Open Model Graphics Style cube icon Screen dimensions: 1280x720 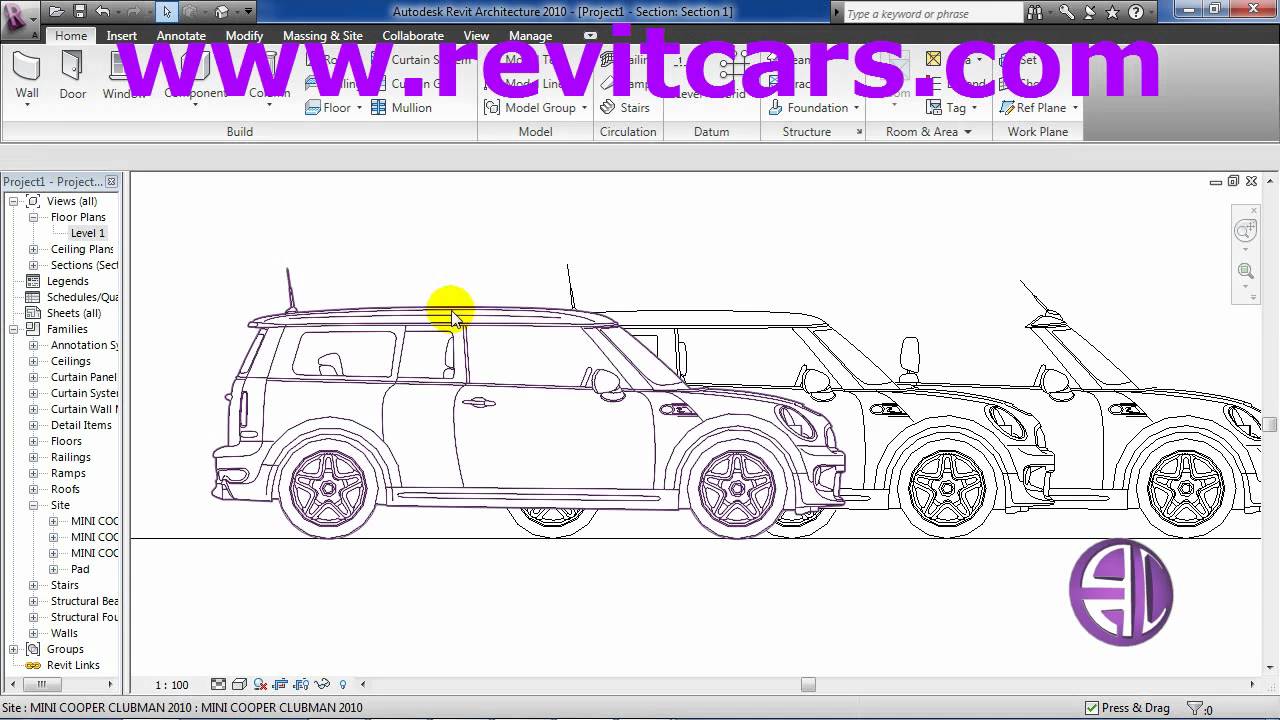point(239,685)
